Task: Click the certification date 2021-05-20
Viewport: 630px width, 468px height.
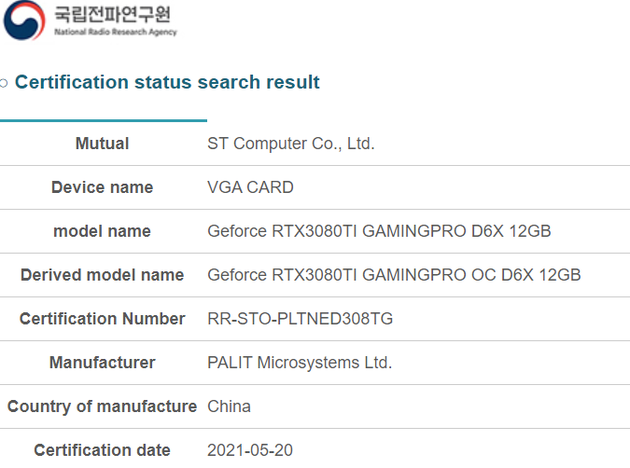Action: 250,451
